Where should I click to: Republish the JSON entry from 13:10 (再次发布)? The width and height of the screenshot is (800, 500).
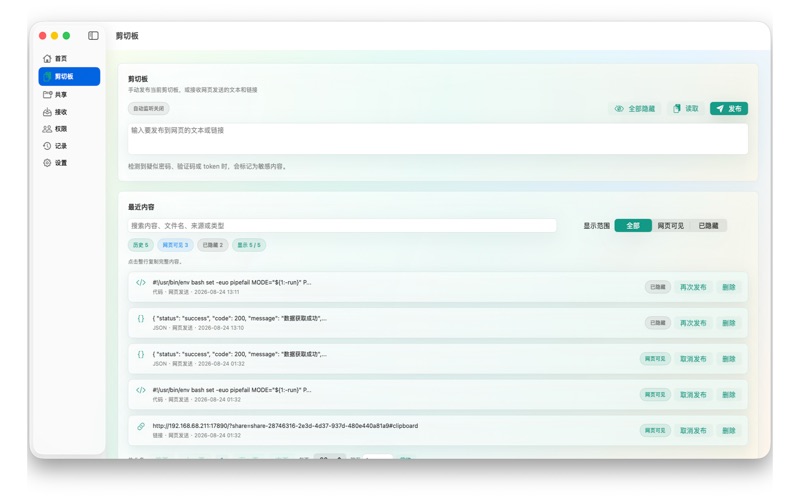(693, 323)
